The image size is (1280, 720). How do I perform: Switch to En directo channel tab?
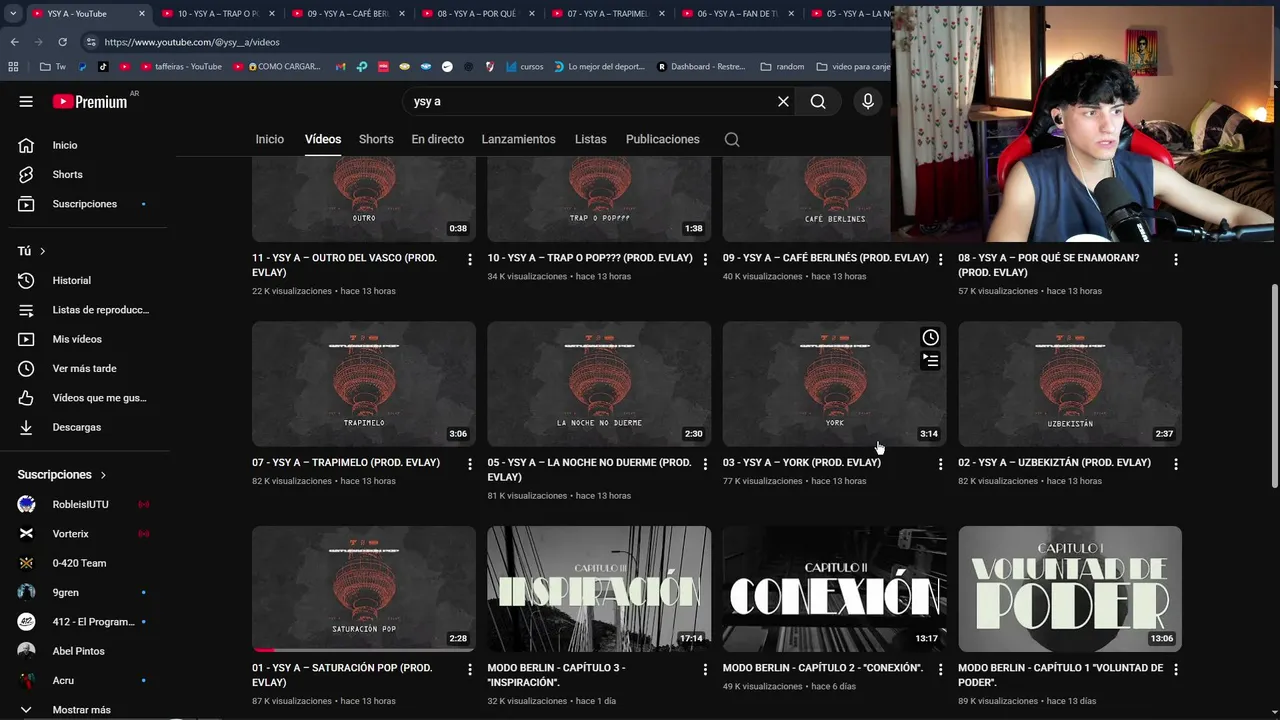click(437, 139)
